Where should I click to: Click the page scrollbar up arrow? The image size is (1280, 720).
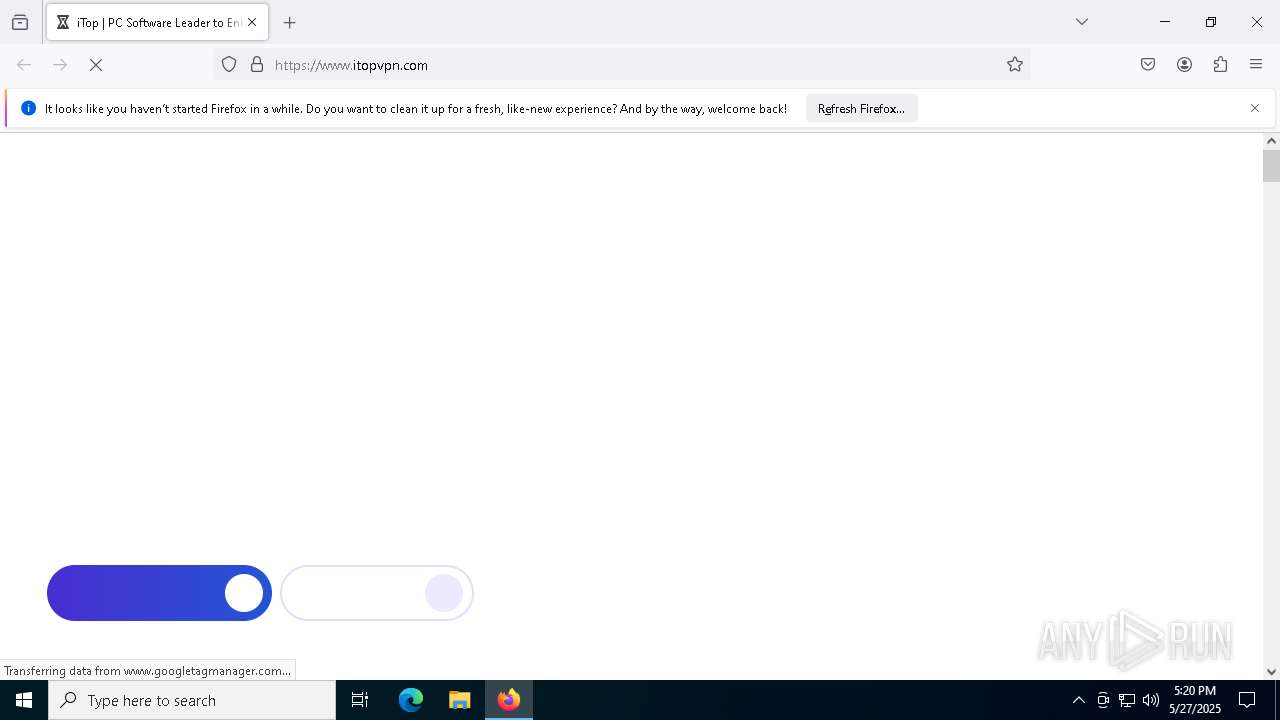coord(1271,141)
